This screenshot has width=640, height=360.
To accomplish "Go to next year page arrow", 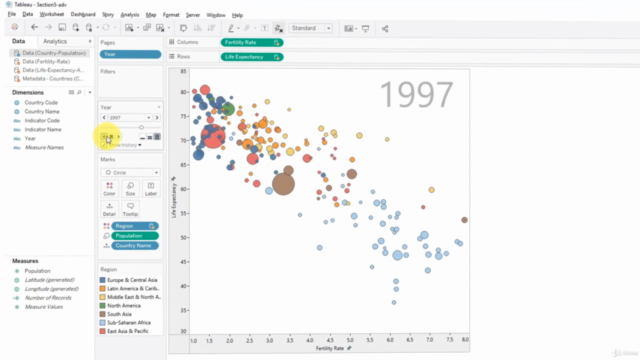I will pos(157,118).
